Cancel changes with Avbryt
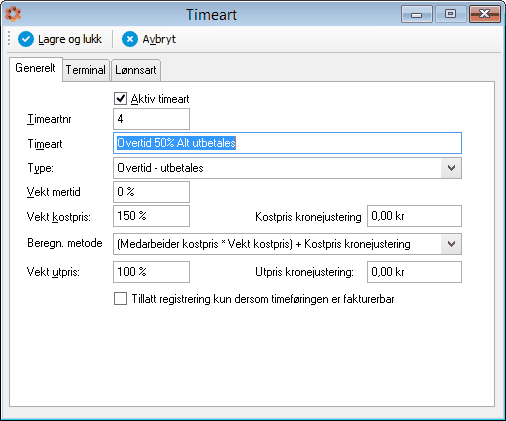 149,39
